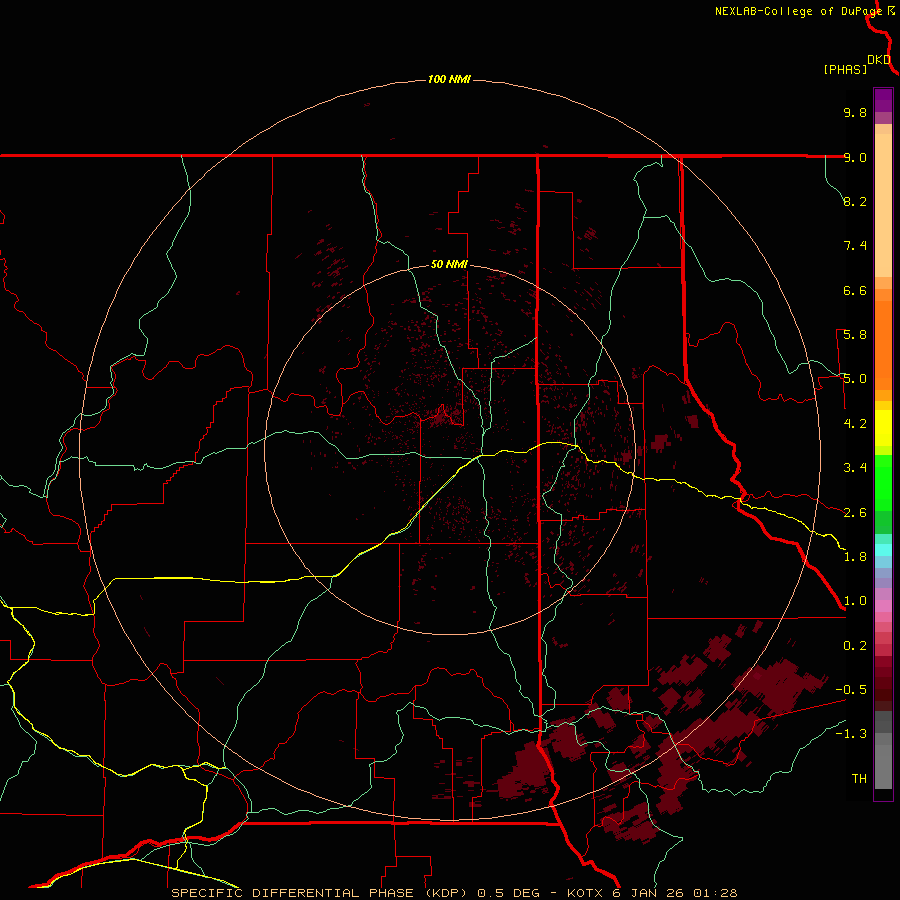900x900 pixels.
Task: Click the [PHAS] legend header
Action: tap(845, 70)
